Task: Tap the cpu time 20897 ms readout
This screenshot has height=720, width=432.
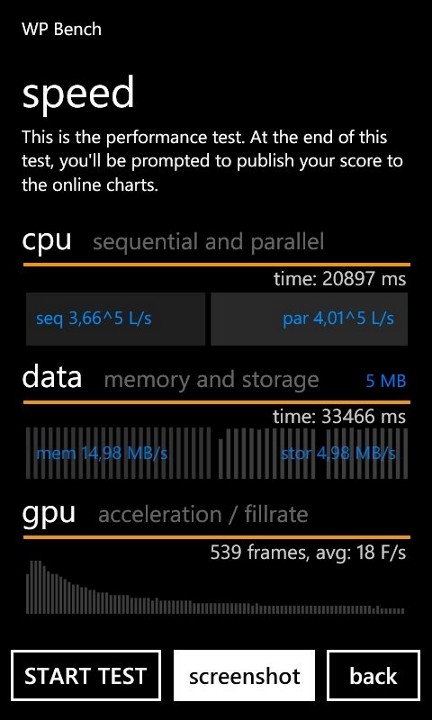Action: tap(340, 279)
